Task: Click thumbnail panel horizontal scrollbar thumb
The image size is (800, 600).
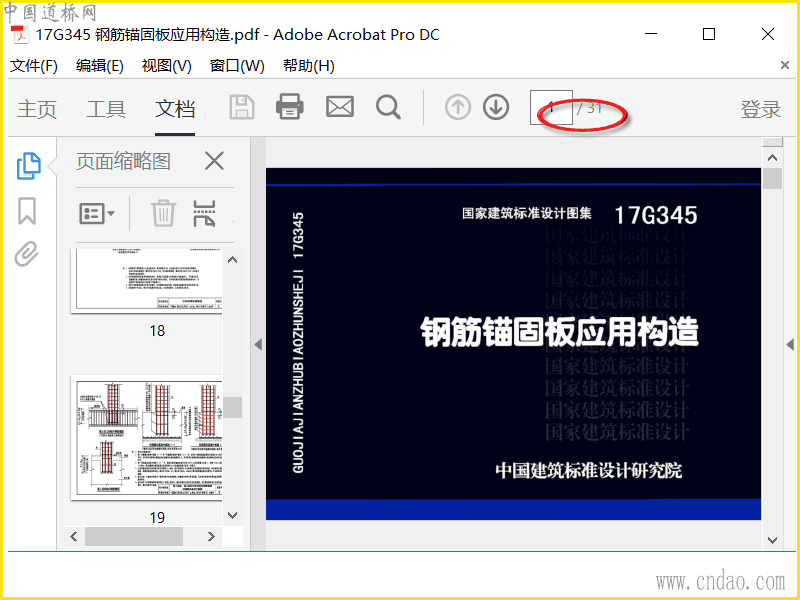Action: click(x=134, y=536)
